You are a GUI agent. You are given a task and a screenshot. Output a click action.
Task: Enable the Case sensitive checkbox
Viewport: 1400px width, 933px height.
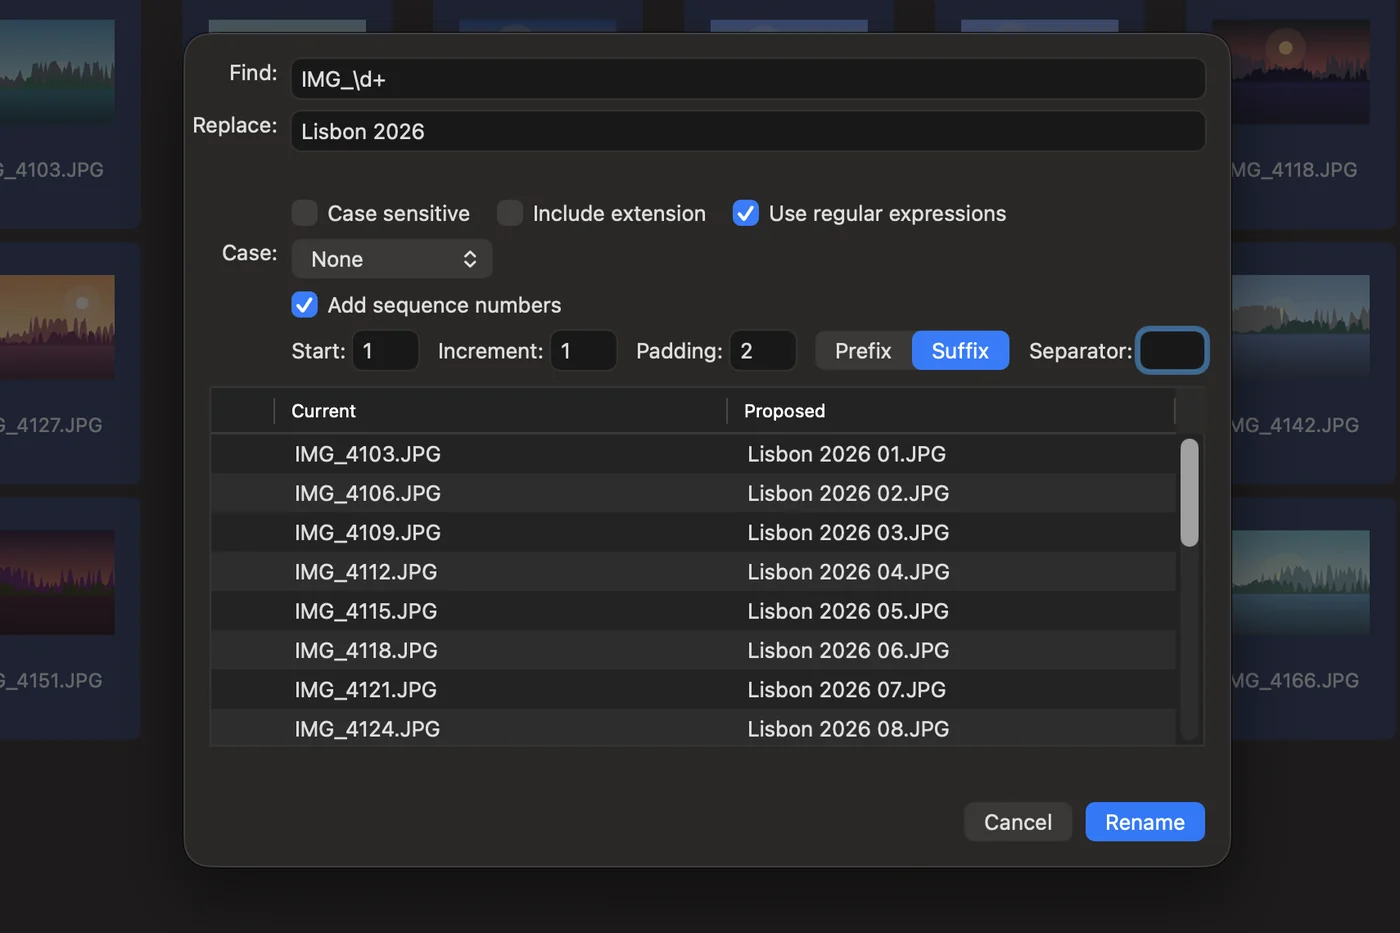305,213
